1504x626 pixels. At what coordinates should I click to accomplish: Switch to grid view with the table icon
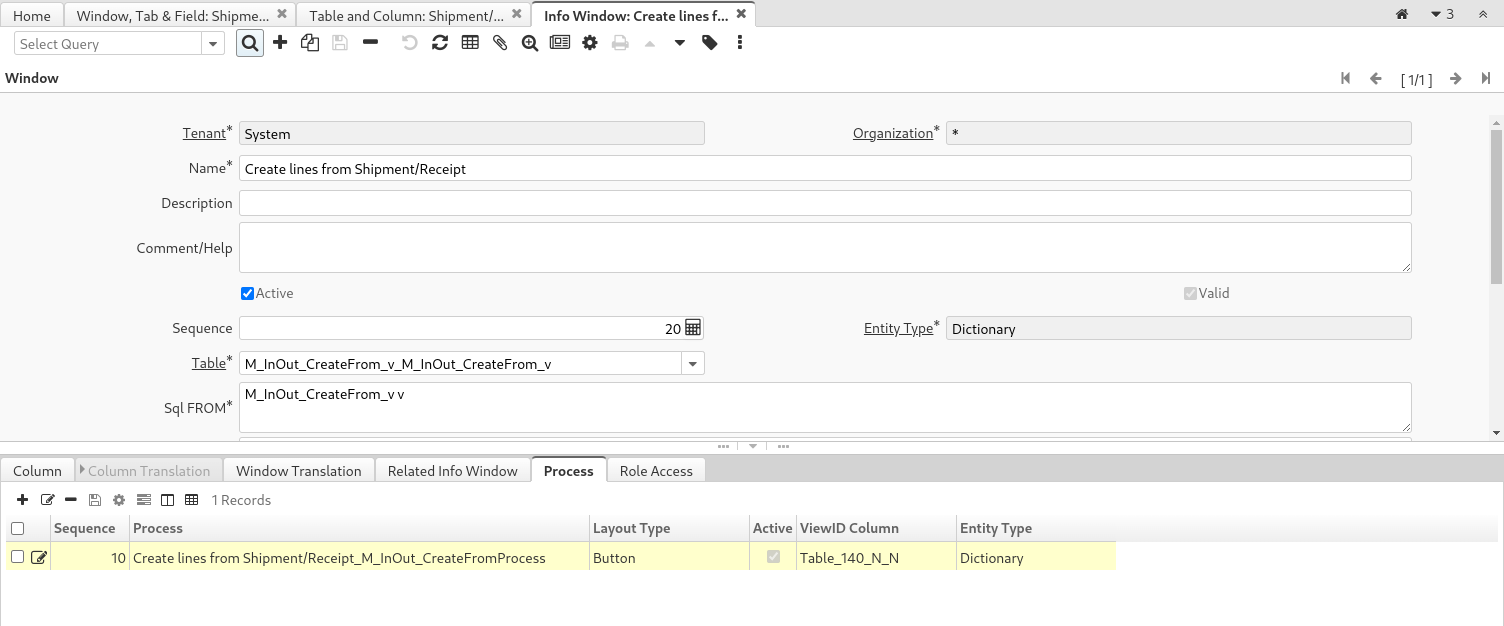click(470, 42)
